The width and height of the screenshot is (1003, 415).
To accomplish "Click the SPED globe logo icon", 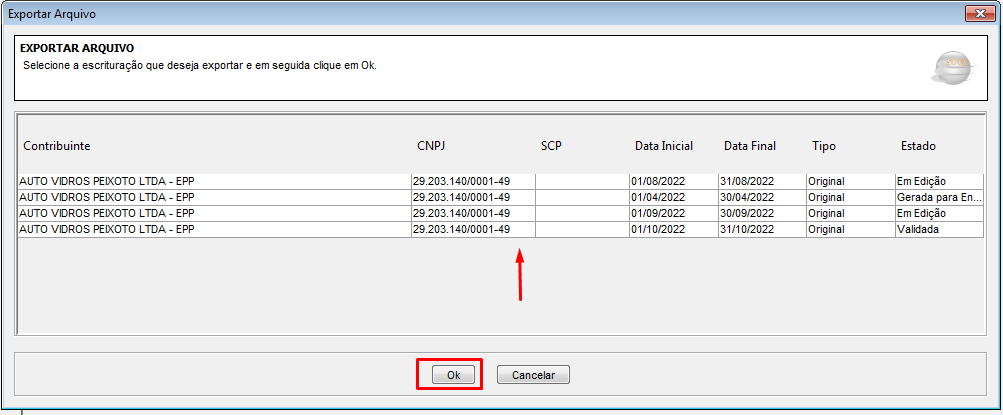I will click(954, 69).
